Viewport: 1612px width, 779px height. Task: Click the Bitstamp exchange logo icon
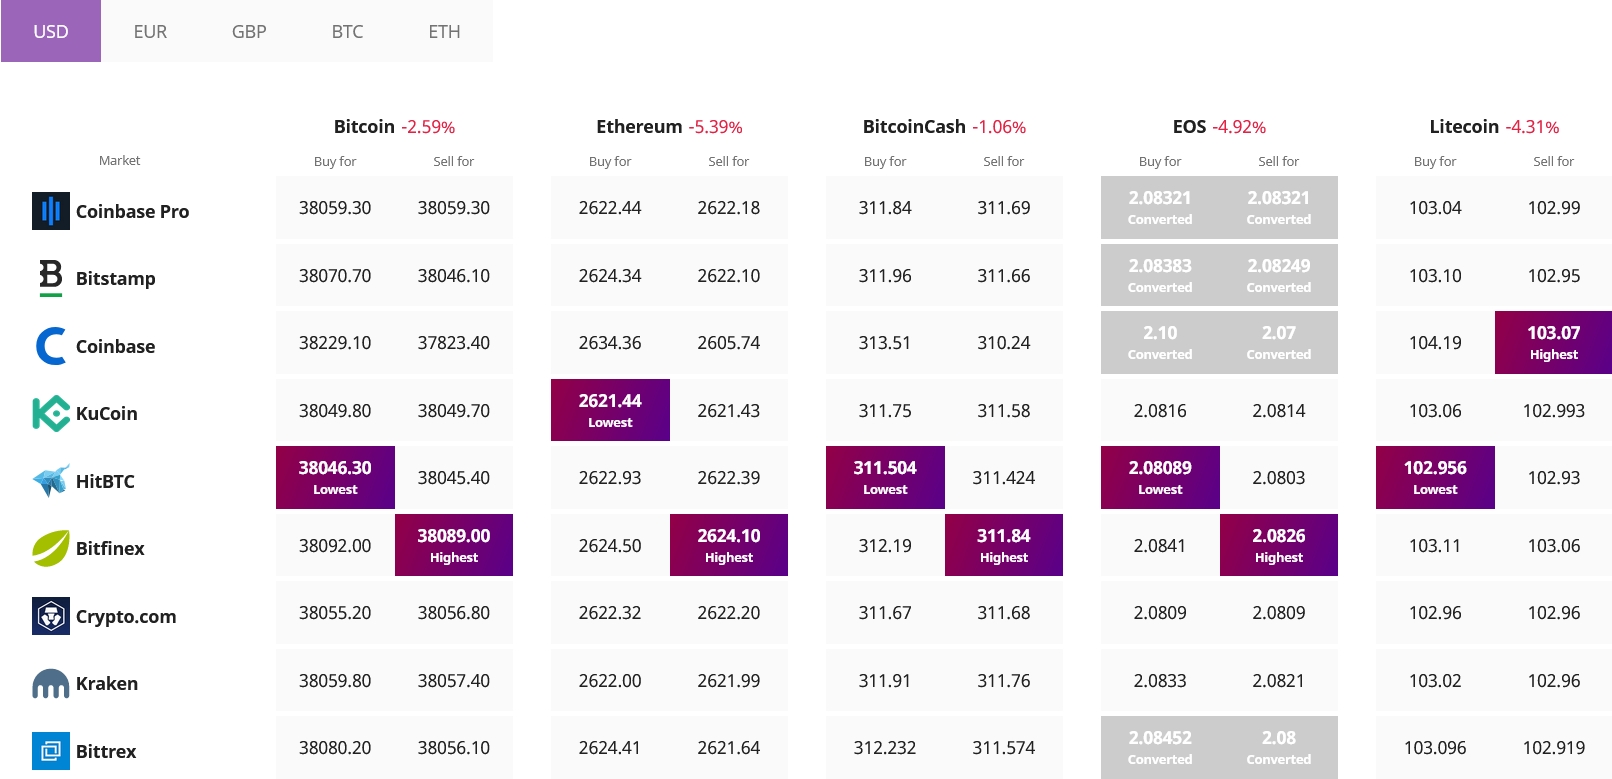[51, 278]
